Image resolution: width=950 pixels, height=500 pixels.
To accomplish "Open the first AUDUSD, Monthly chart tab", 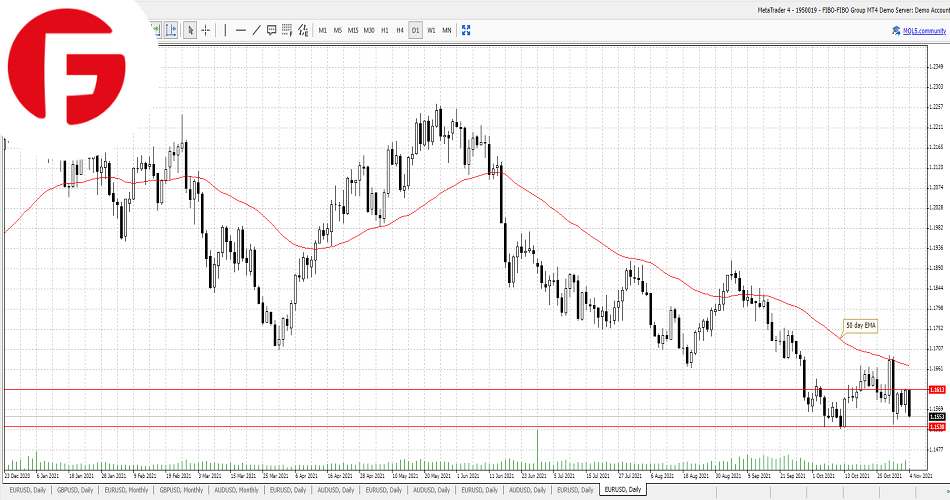I will click(236, 490).
